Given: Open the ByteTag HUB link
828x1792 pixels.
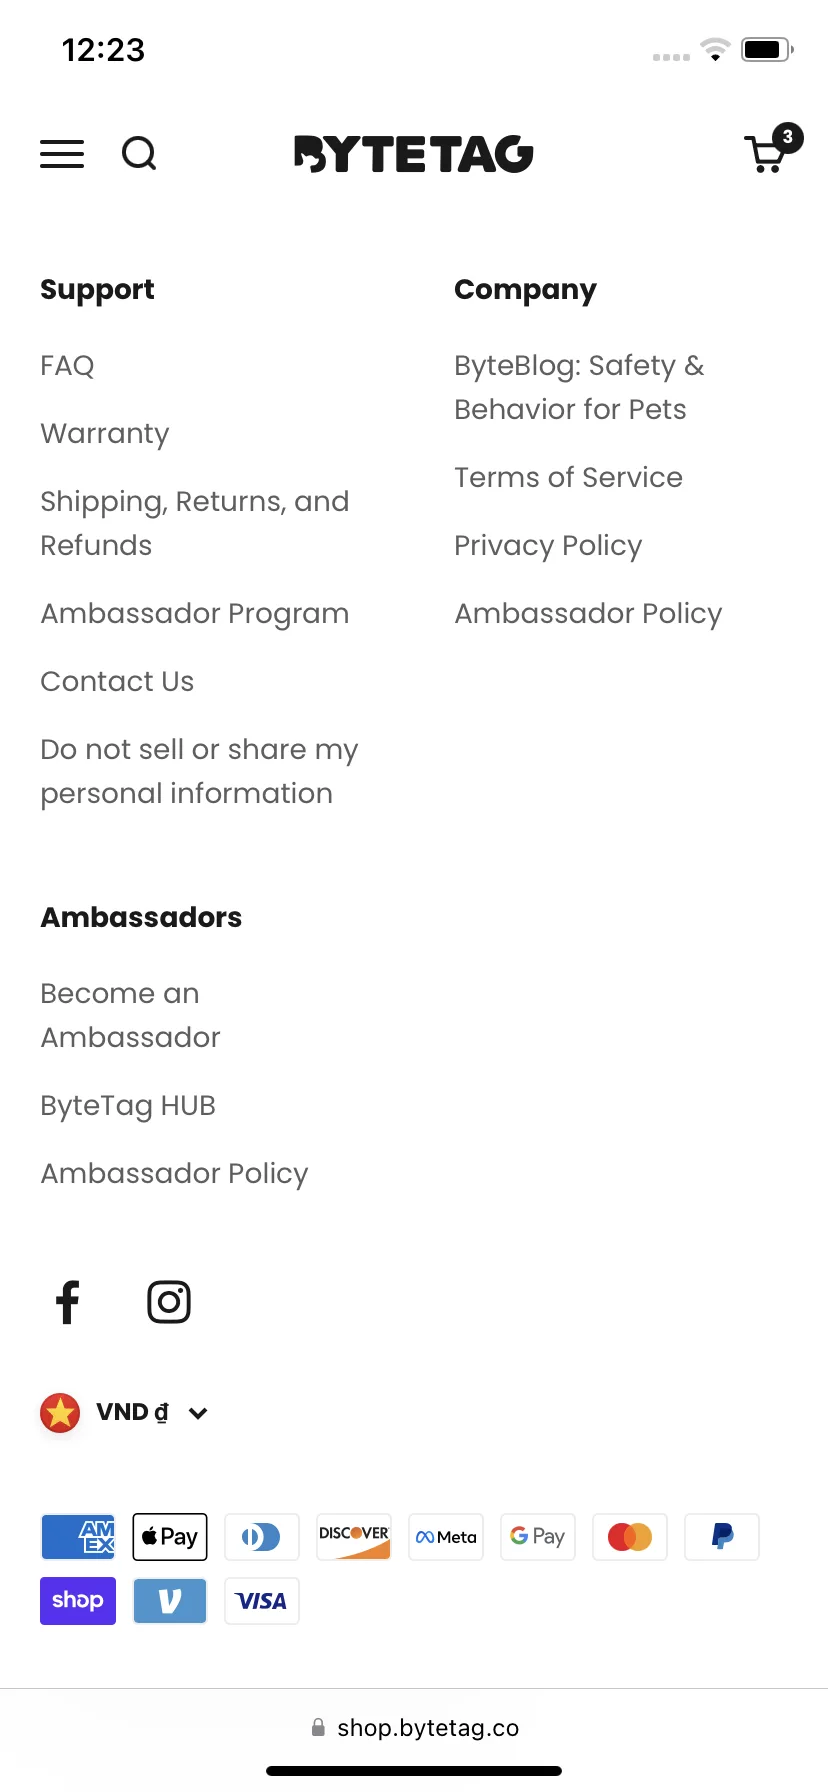Looking at the screenshot, I should pyautogui.click(x=128, y=1105).
